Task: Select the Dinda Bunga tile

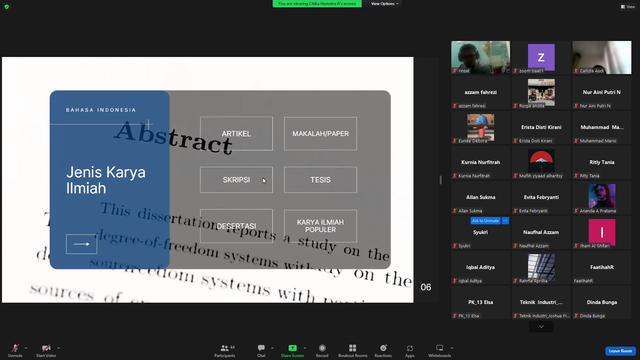Action: 602,303
